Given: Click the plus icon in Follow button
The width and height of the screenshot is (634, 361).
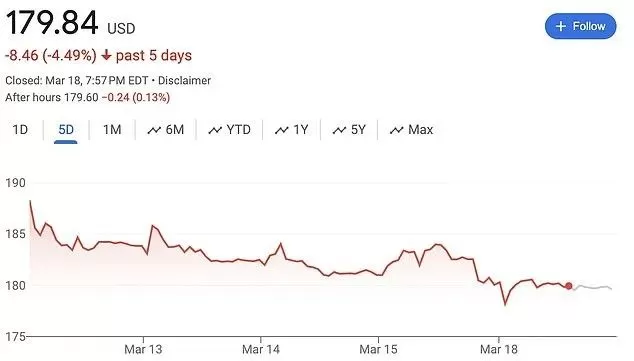Looking at the screenshot, I should pyautogui.click(x=560, y=26).
